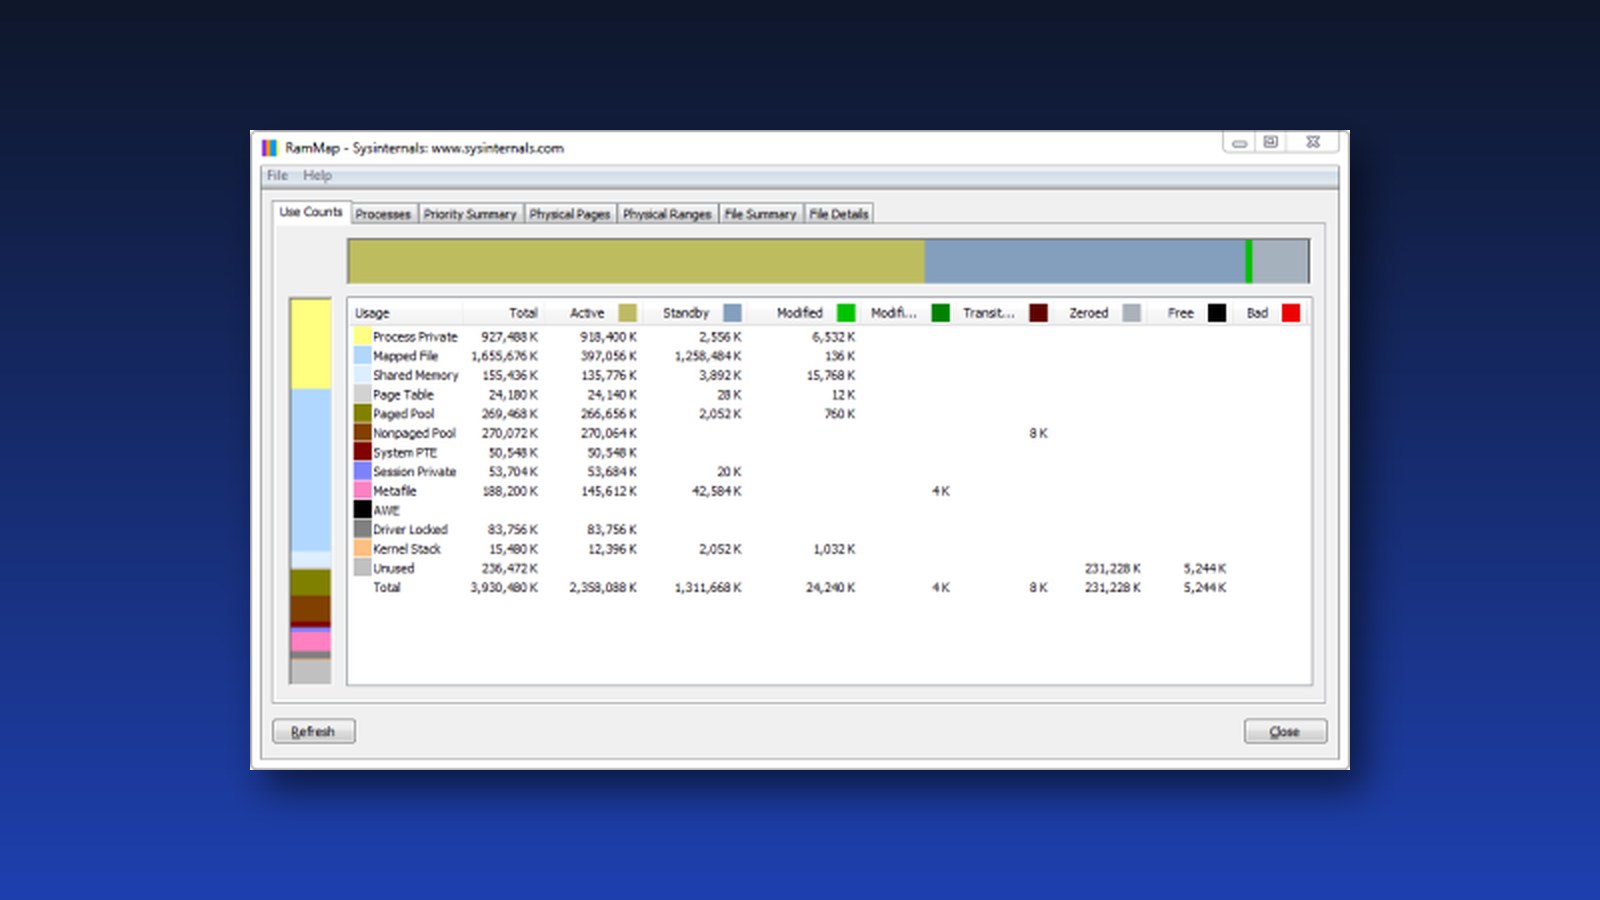The image size is (1600, 900).
Task: Click the System PTE dark red icon
Action: coord(362,452)
